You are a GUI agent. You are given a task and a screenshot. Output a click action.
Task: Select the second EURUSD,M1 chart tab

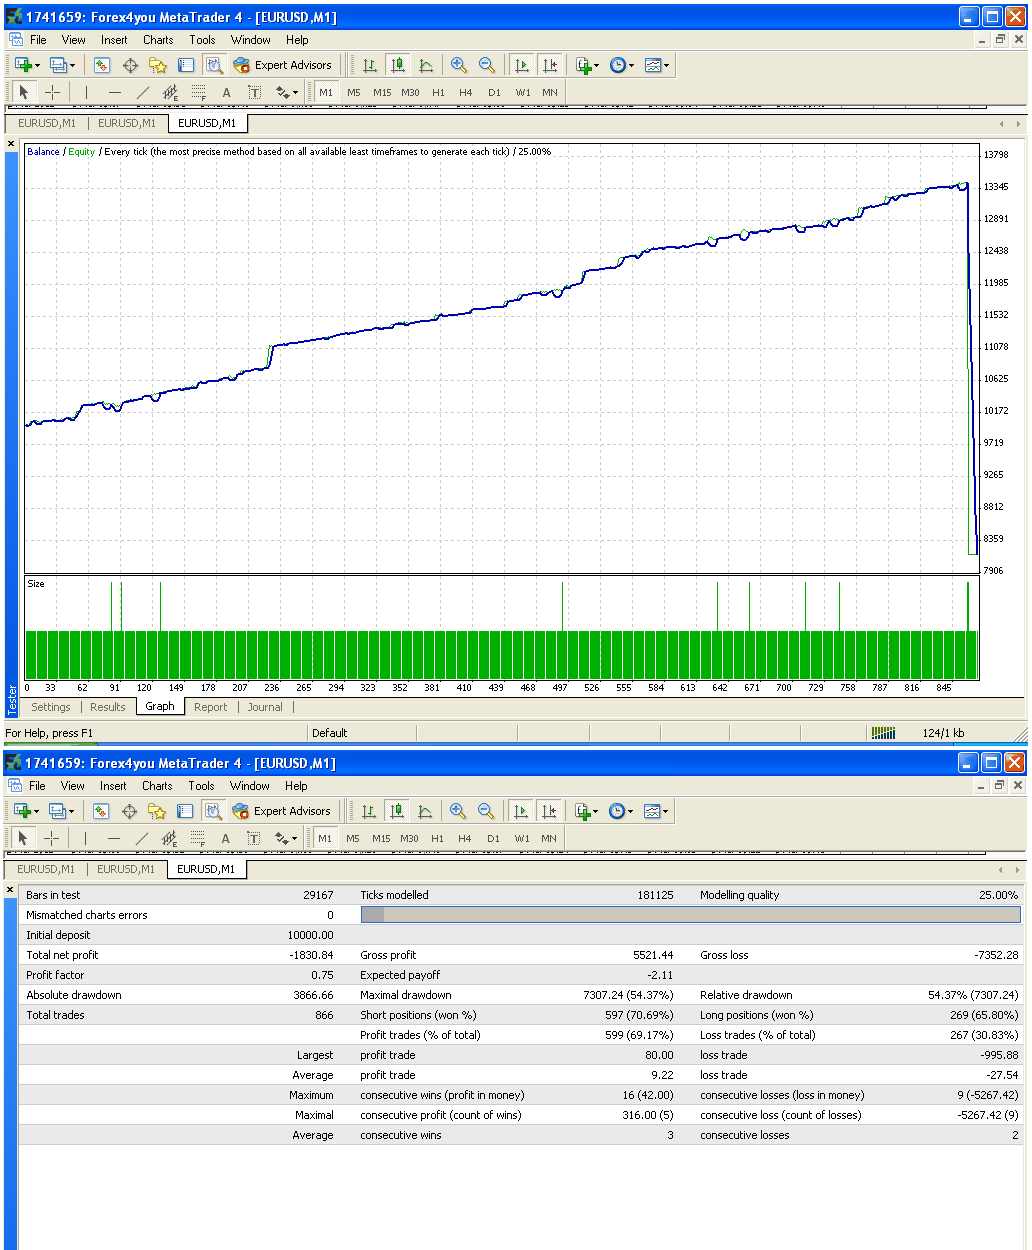click(x=126, y=123)
